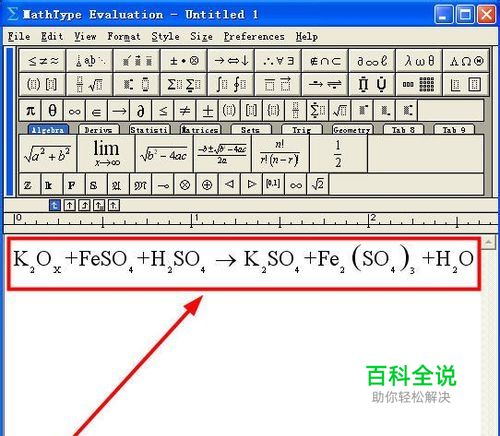Open the set theory symbols palette

tap(325, 61)
